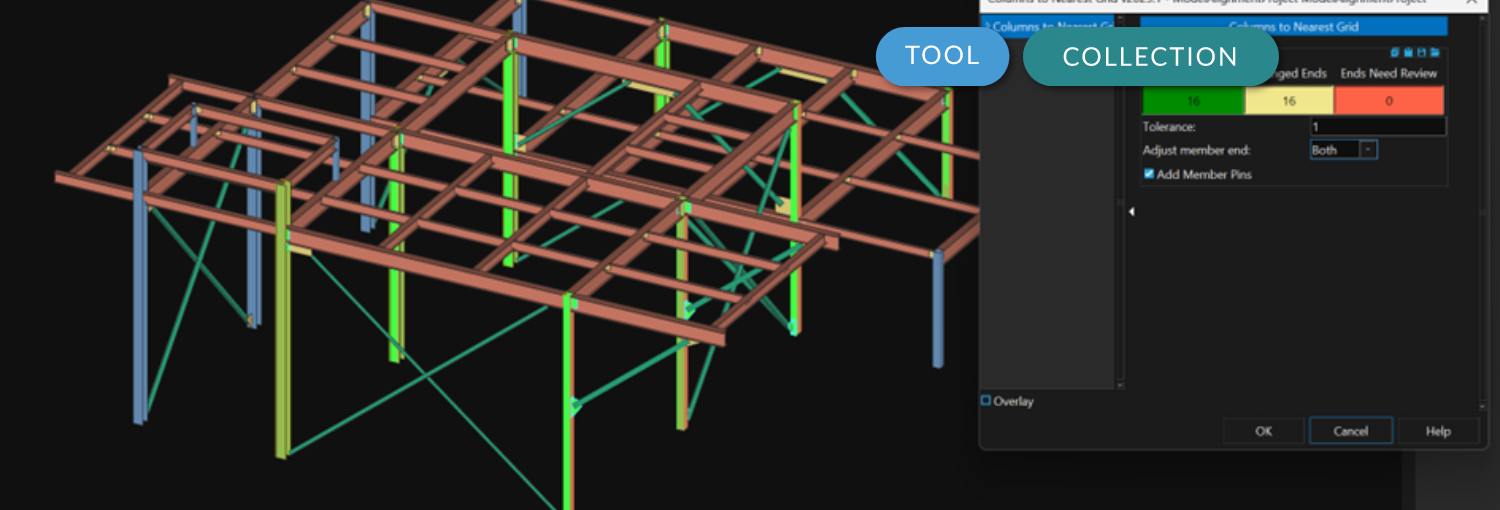1500x510 pixels.
Task: Close the Columns to Nearest Grid dialog
Action: 1471,3
